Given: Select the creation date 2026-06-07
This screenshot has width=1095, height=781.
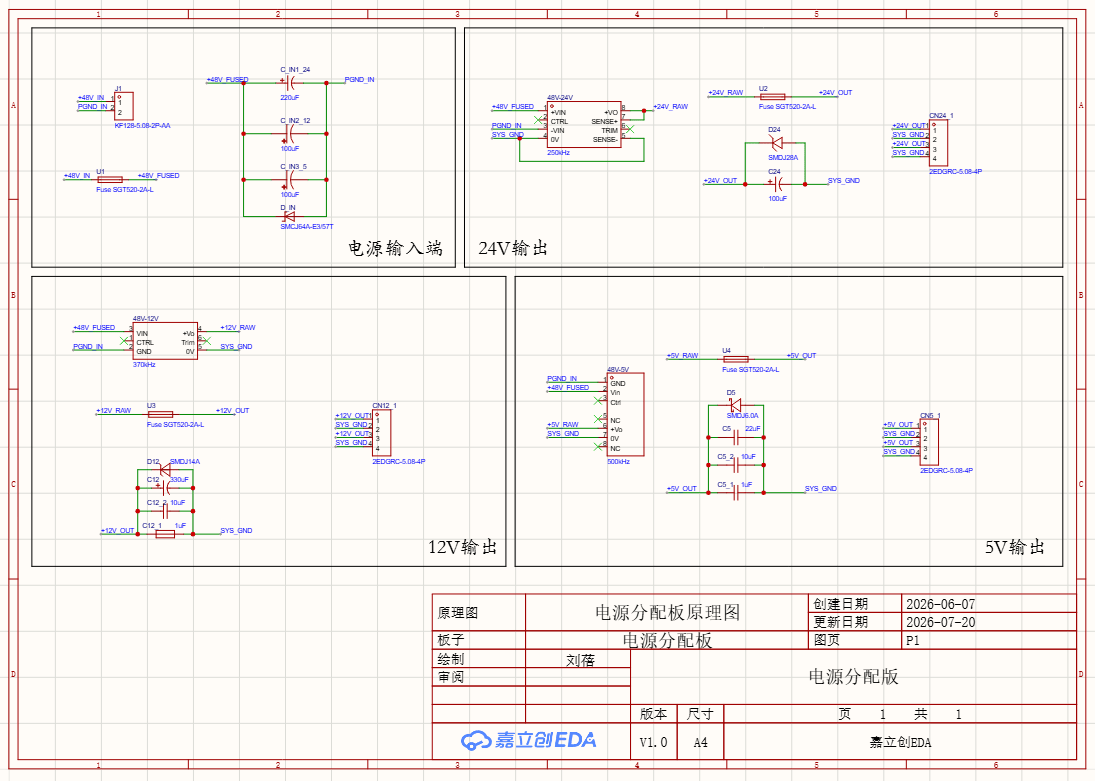Looking at the screenshot, I should [x=941, y=604].
